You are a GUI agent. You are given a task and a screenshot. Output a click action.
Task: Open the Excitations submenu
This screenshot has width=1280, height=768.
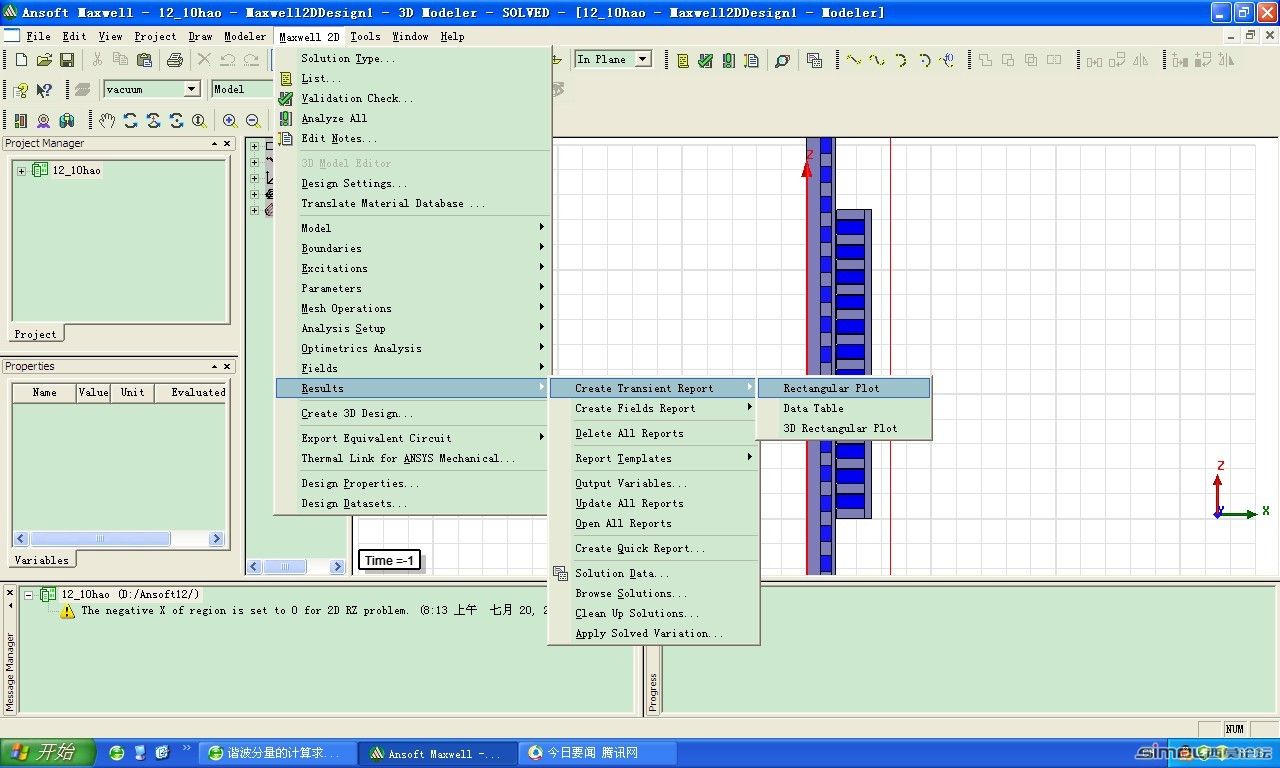pos(413,268)
